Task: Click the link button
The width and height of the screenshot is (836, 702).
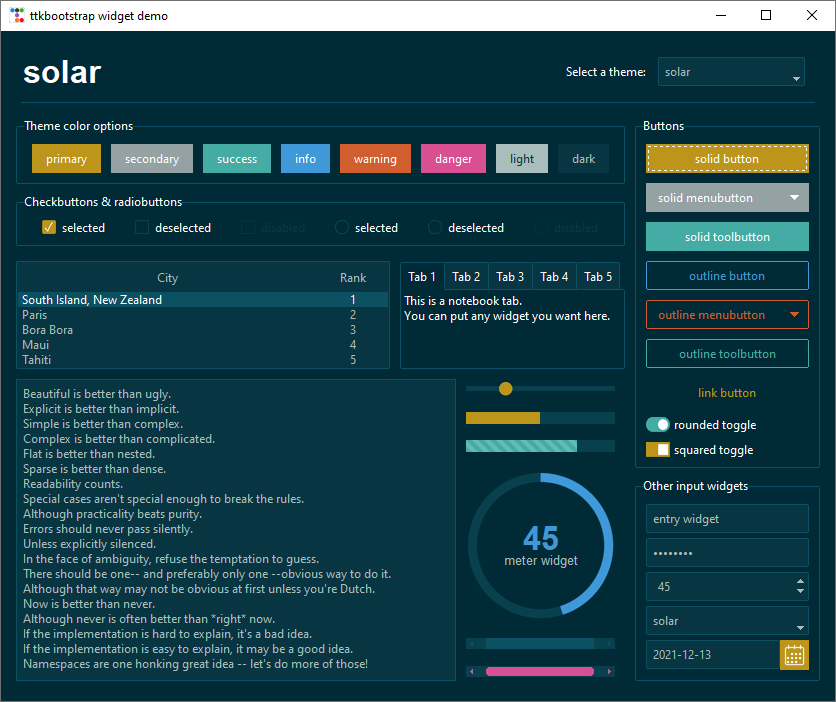Action: (727, 393)
